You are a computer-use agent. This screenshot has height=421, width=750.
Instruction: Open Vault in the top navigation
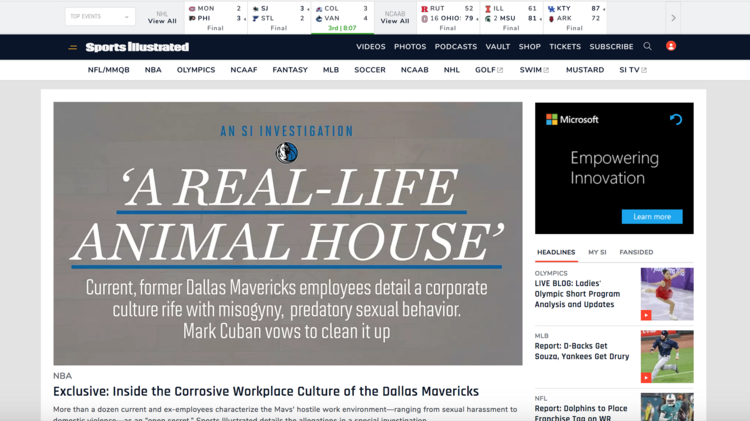tap(497, 46)
